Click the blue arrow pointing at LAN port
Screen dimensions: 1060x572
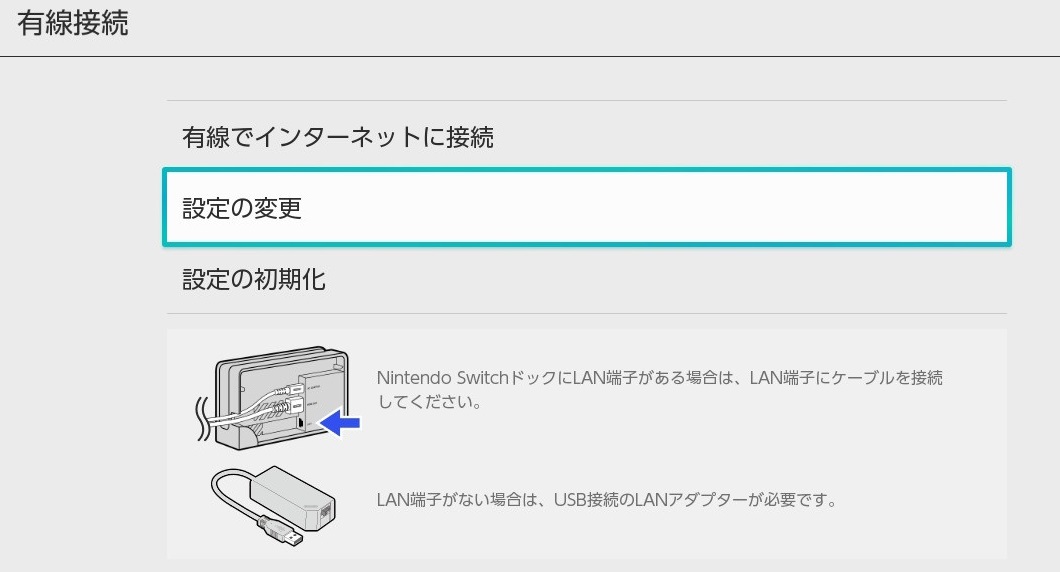point(340,424)
